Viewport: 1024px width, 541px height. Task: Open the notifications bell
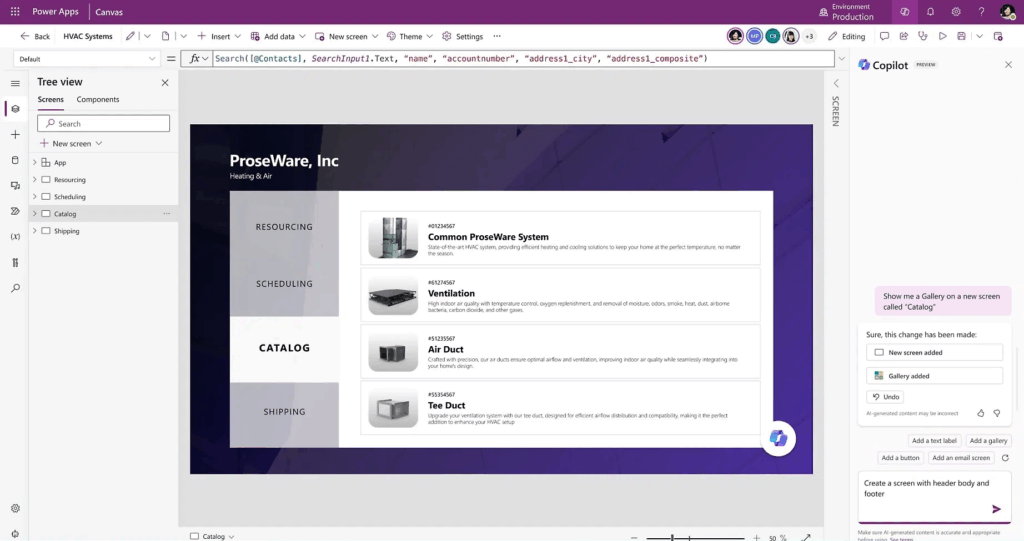[x=930, y=12]
